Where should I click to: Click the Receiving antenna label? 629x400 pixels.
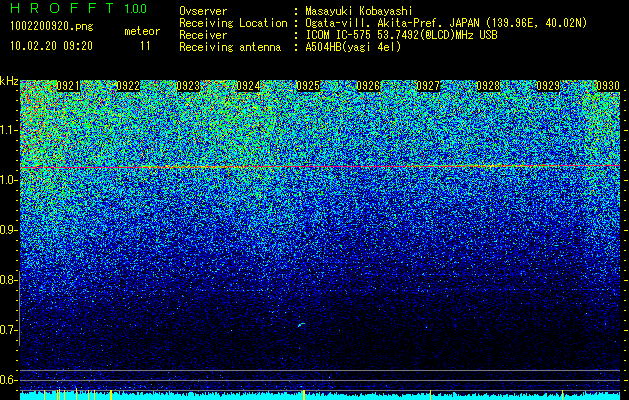pos(230,47)
